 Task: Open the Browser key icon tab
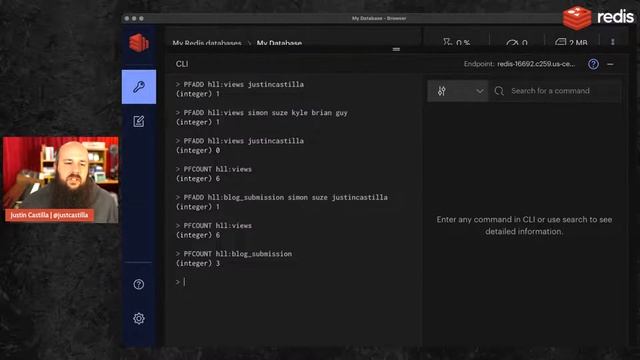coord(139,87)
